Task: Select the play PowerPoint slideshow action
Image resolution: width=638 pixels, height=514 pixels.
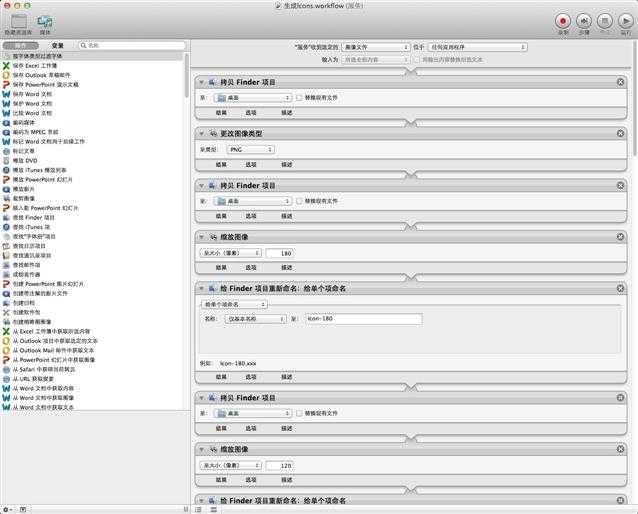Action: (x=42, y=179)
